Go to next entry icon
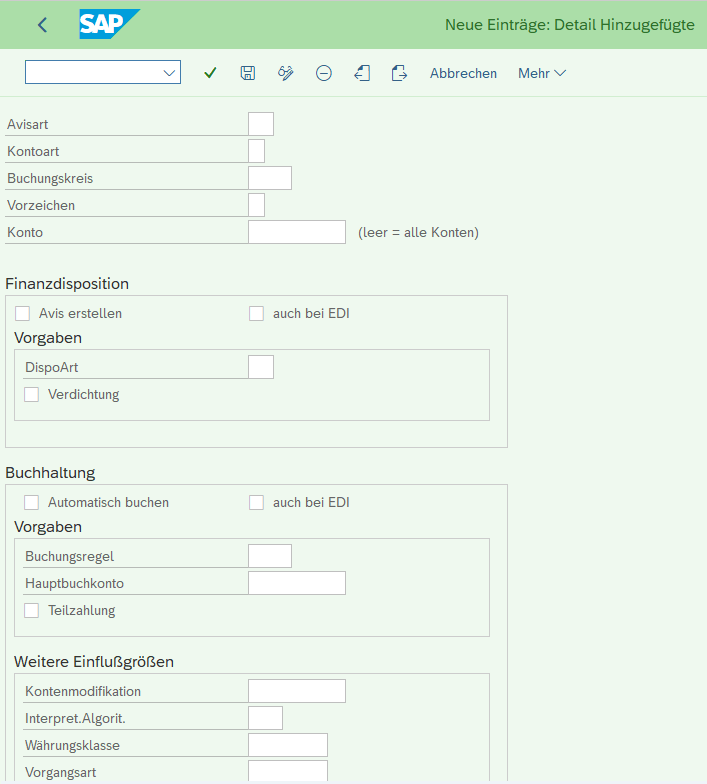The width and height of the screenshot is (707, 784). (x=399, y=73)
